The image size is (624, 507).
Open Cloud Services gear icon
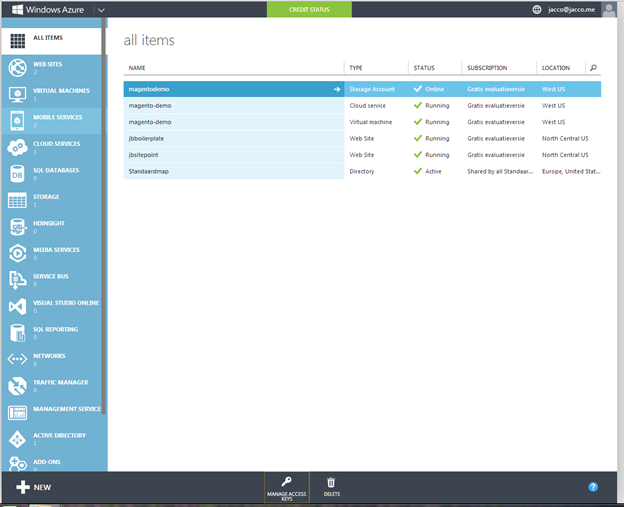click(x=17, y=148)
